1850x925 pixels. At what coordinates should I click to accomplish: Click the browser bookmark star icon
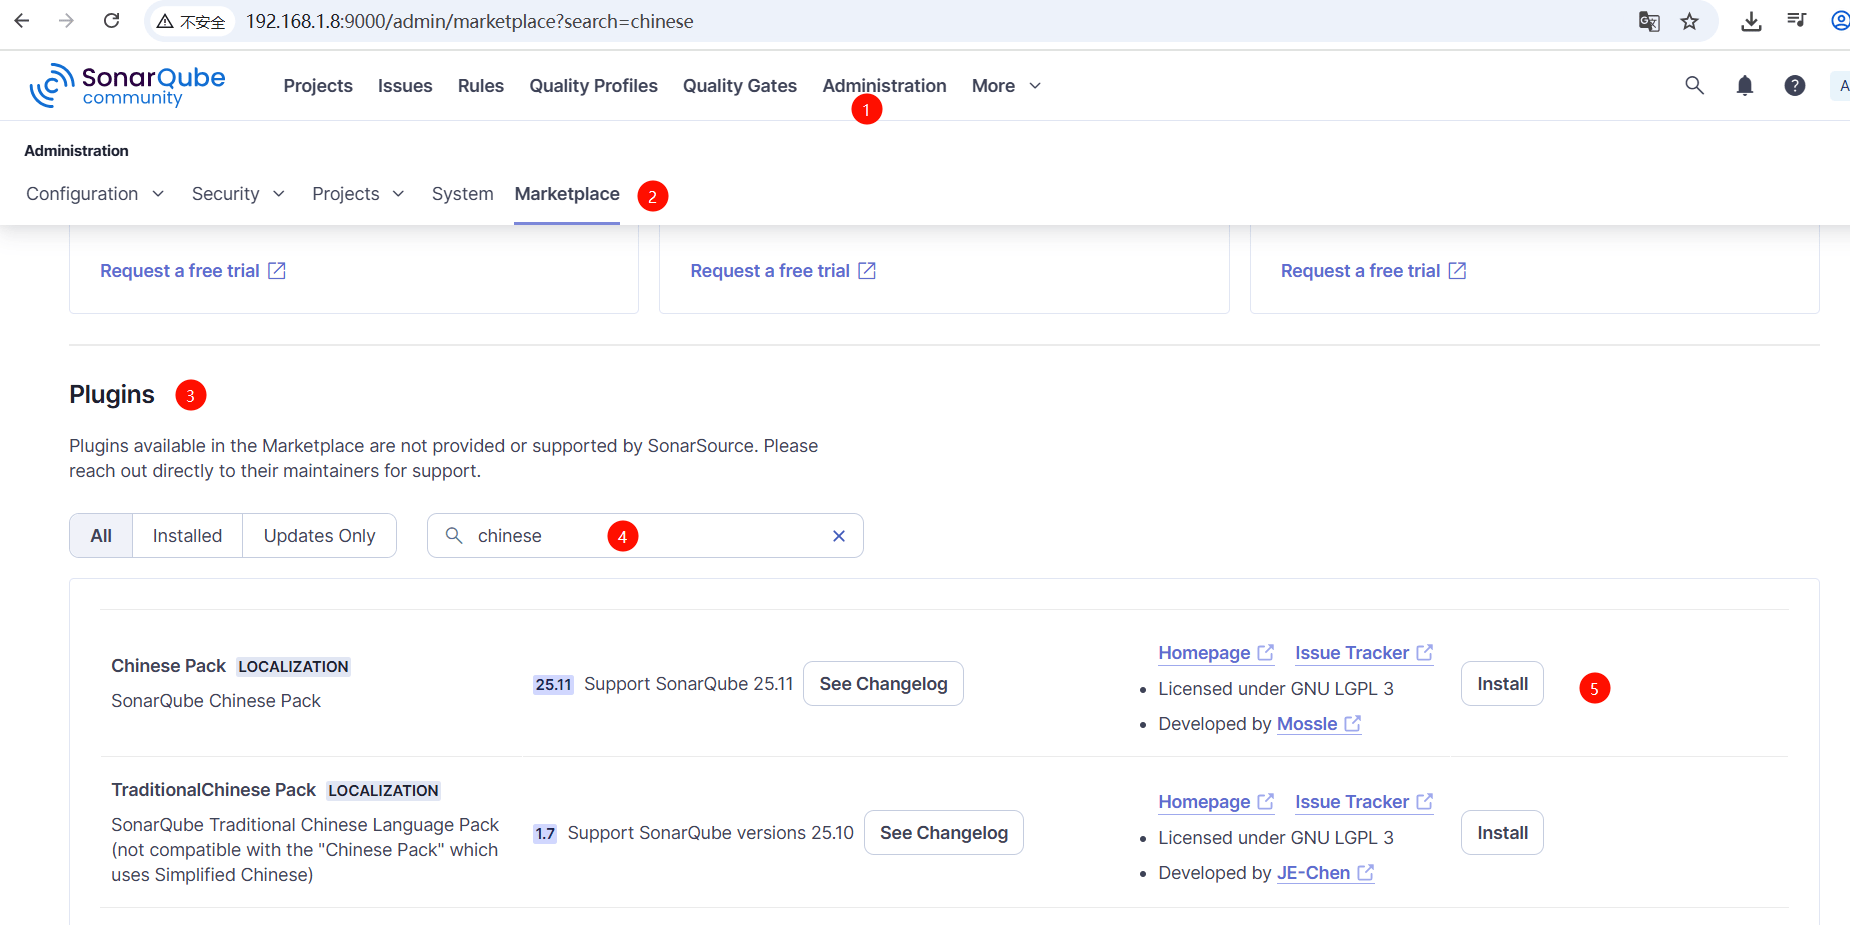[1689, 21]
